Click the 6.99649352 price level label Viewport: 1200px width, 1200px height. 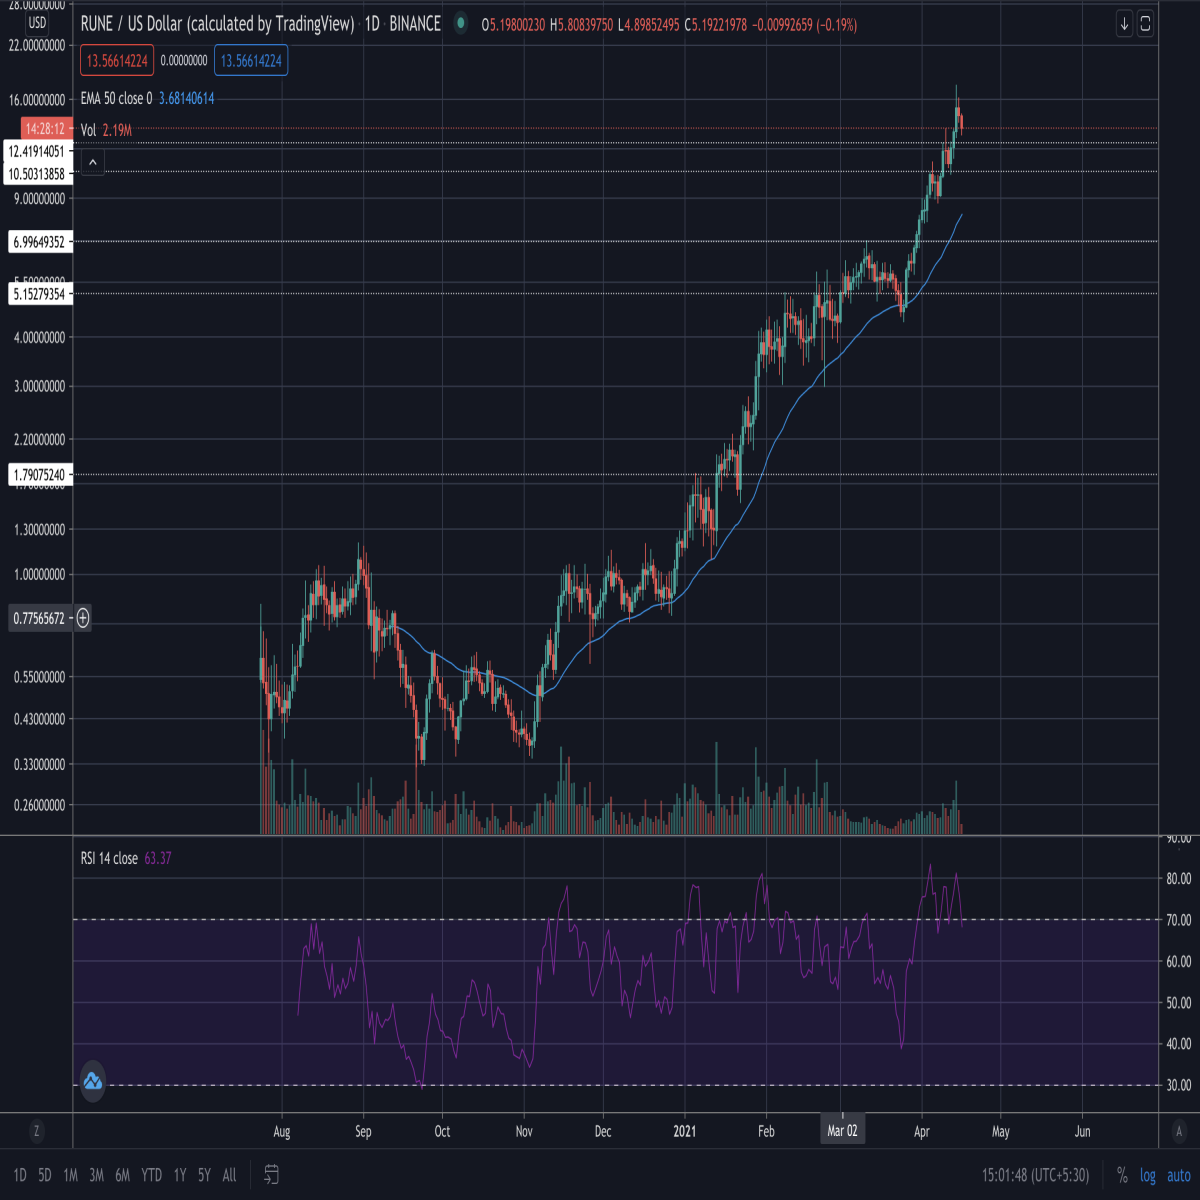tap(39, 242)
